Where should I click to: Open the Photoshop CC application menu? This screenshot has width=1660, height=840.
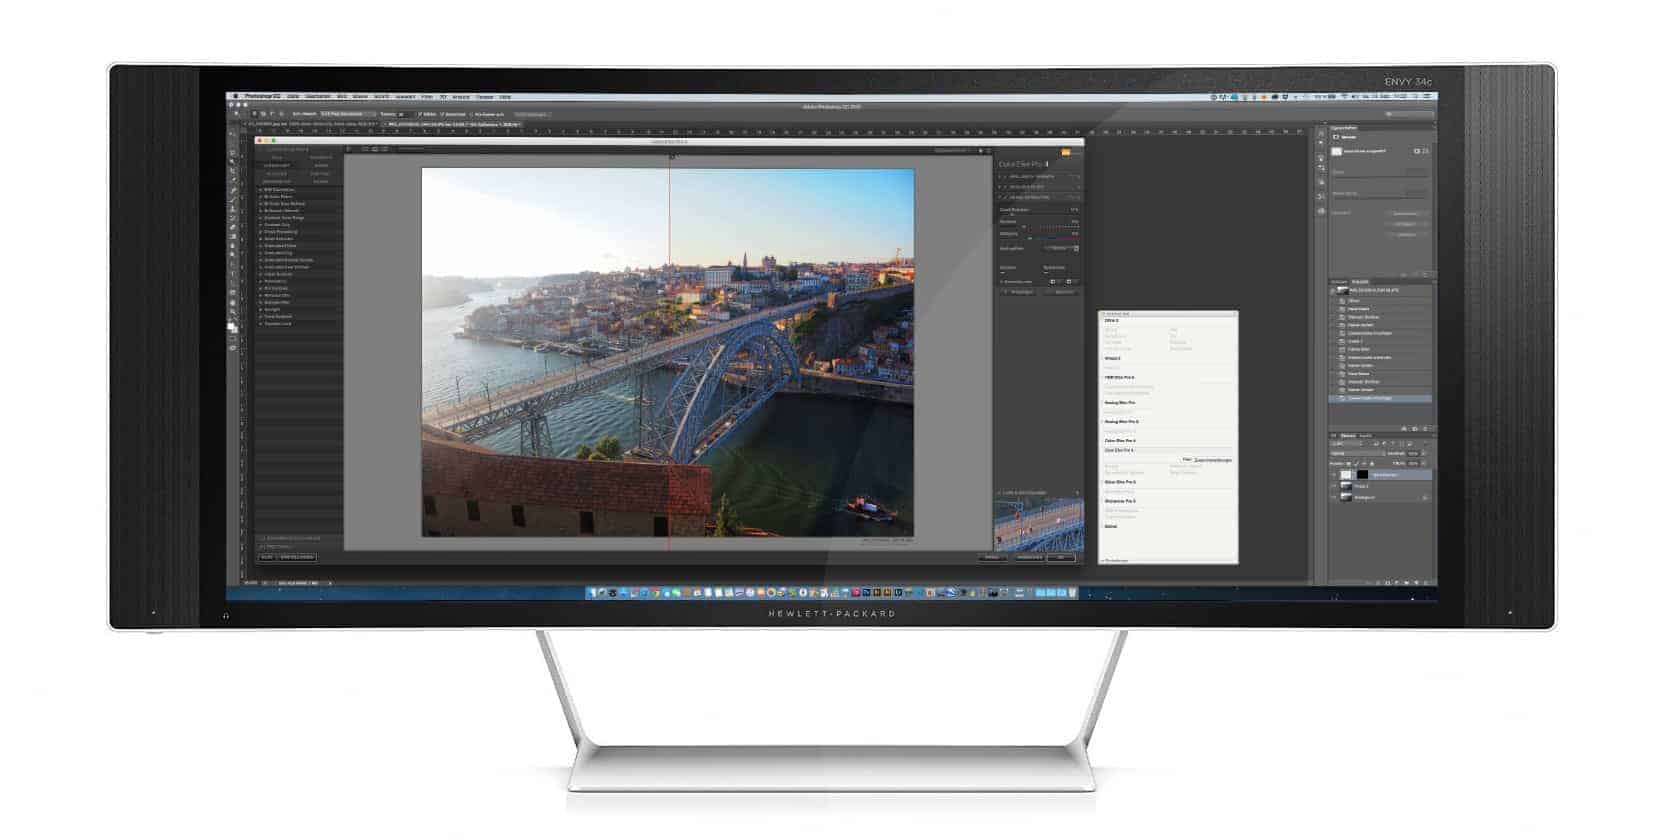coord(263,97)
